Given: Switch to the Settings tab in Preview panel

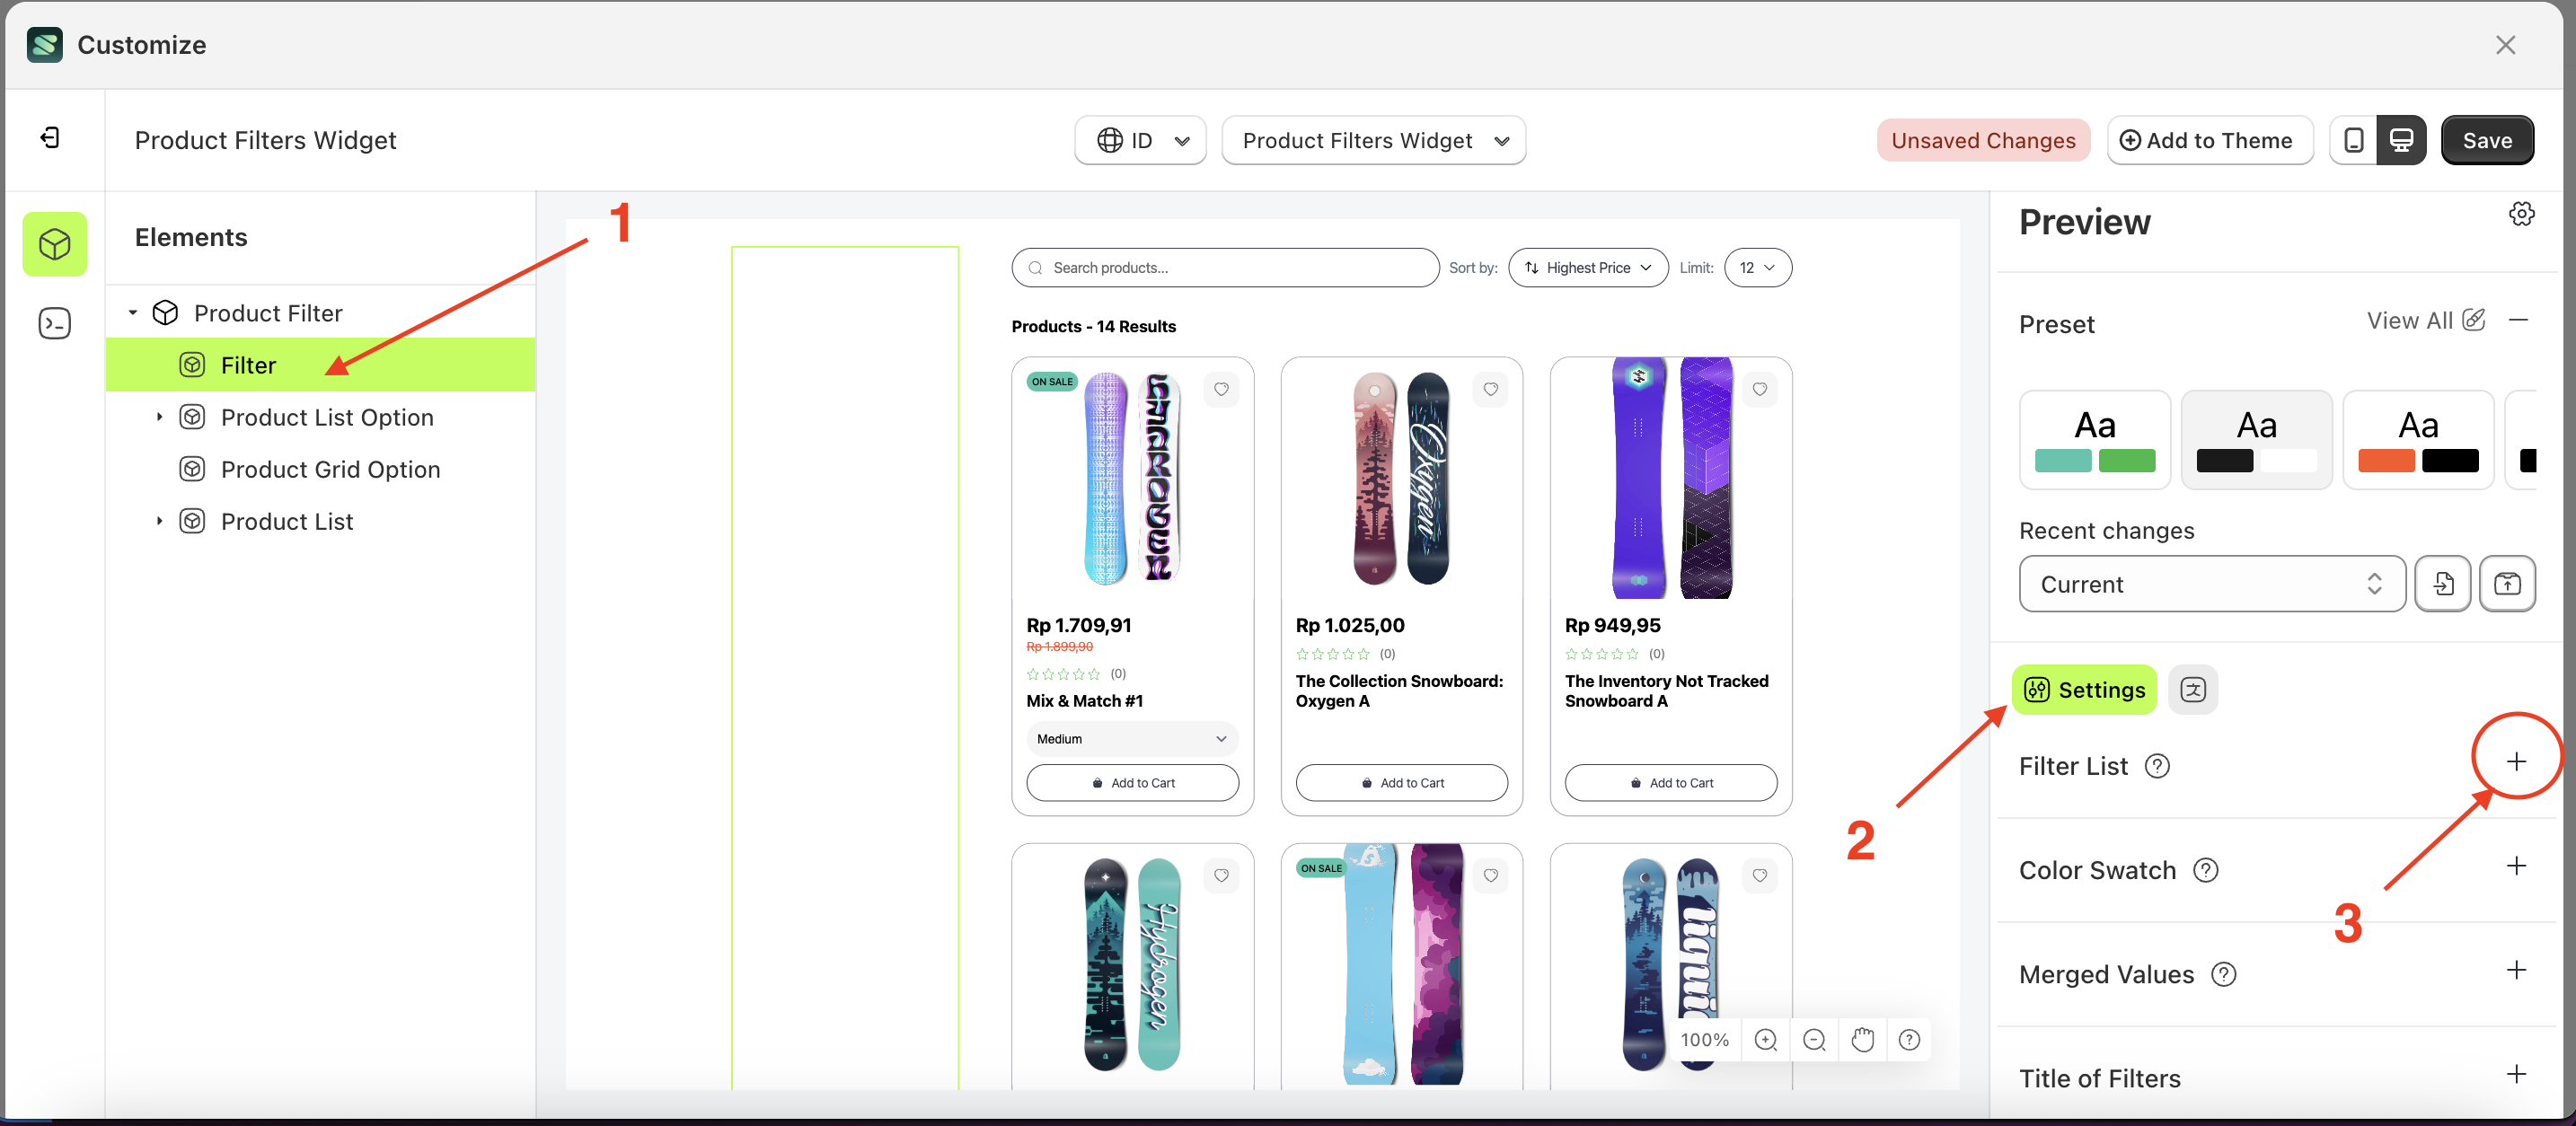Looking at the screenshot, I should pos(2084,689).
